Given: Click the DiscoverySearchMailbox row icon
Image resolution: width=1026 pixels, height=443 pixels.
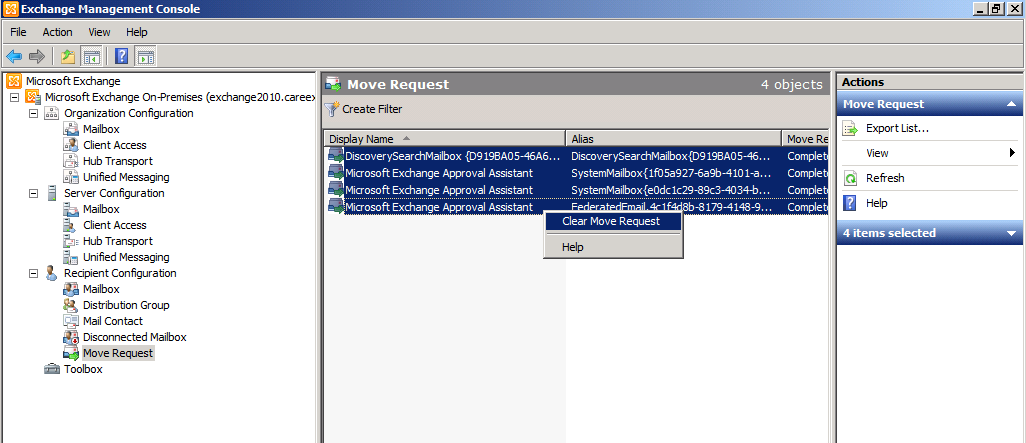Looking at the screenshot, I should point(336,156).
